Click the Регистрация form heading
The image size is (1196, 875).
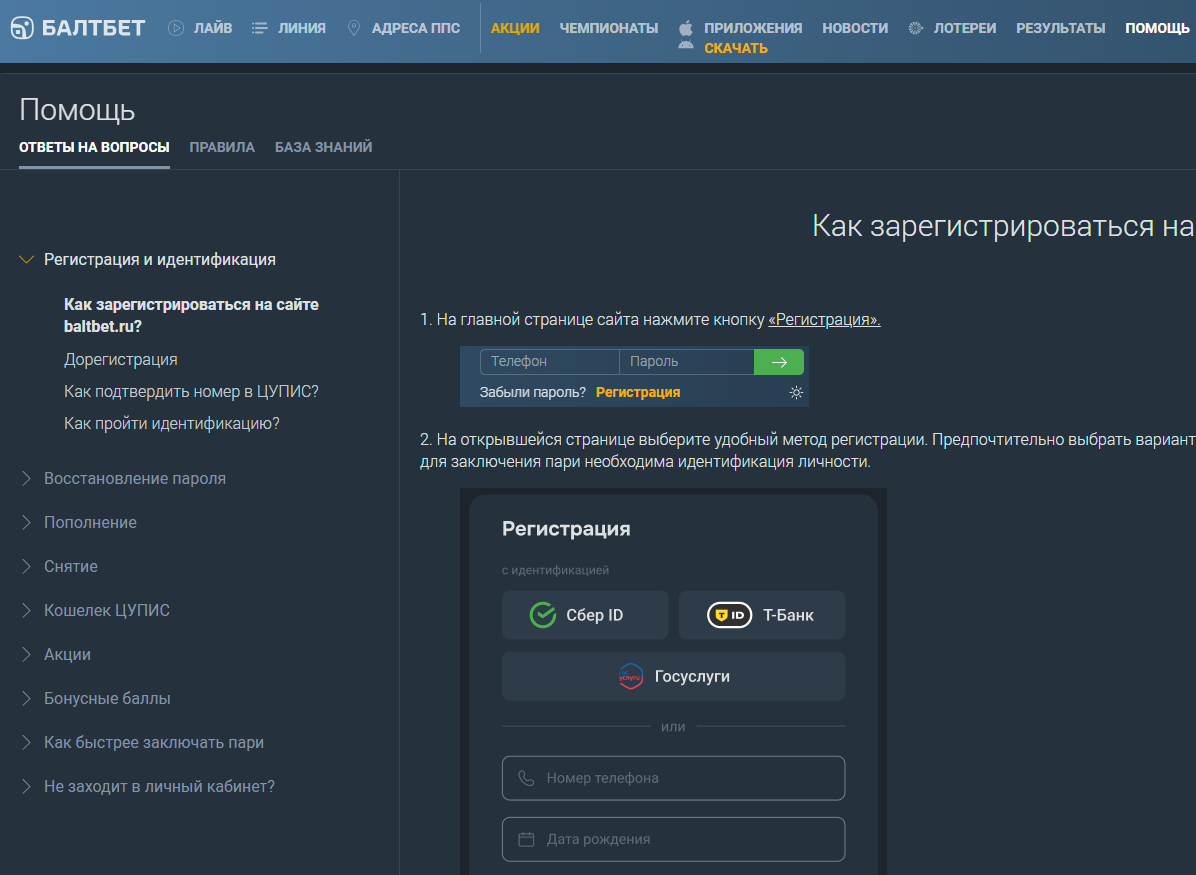566,529
